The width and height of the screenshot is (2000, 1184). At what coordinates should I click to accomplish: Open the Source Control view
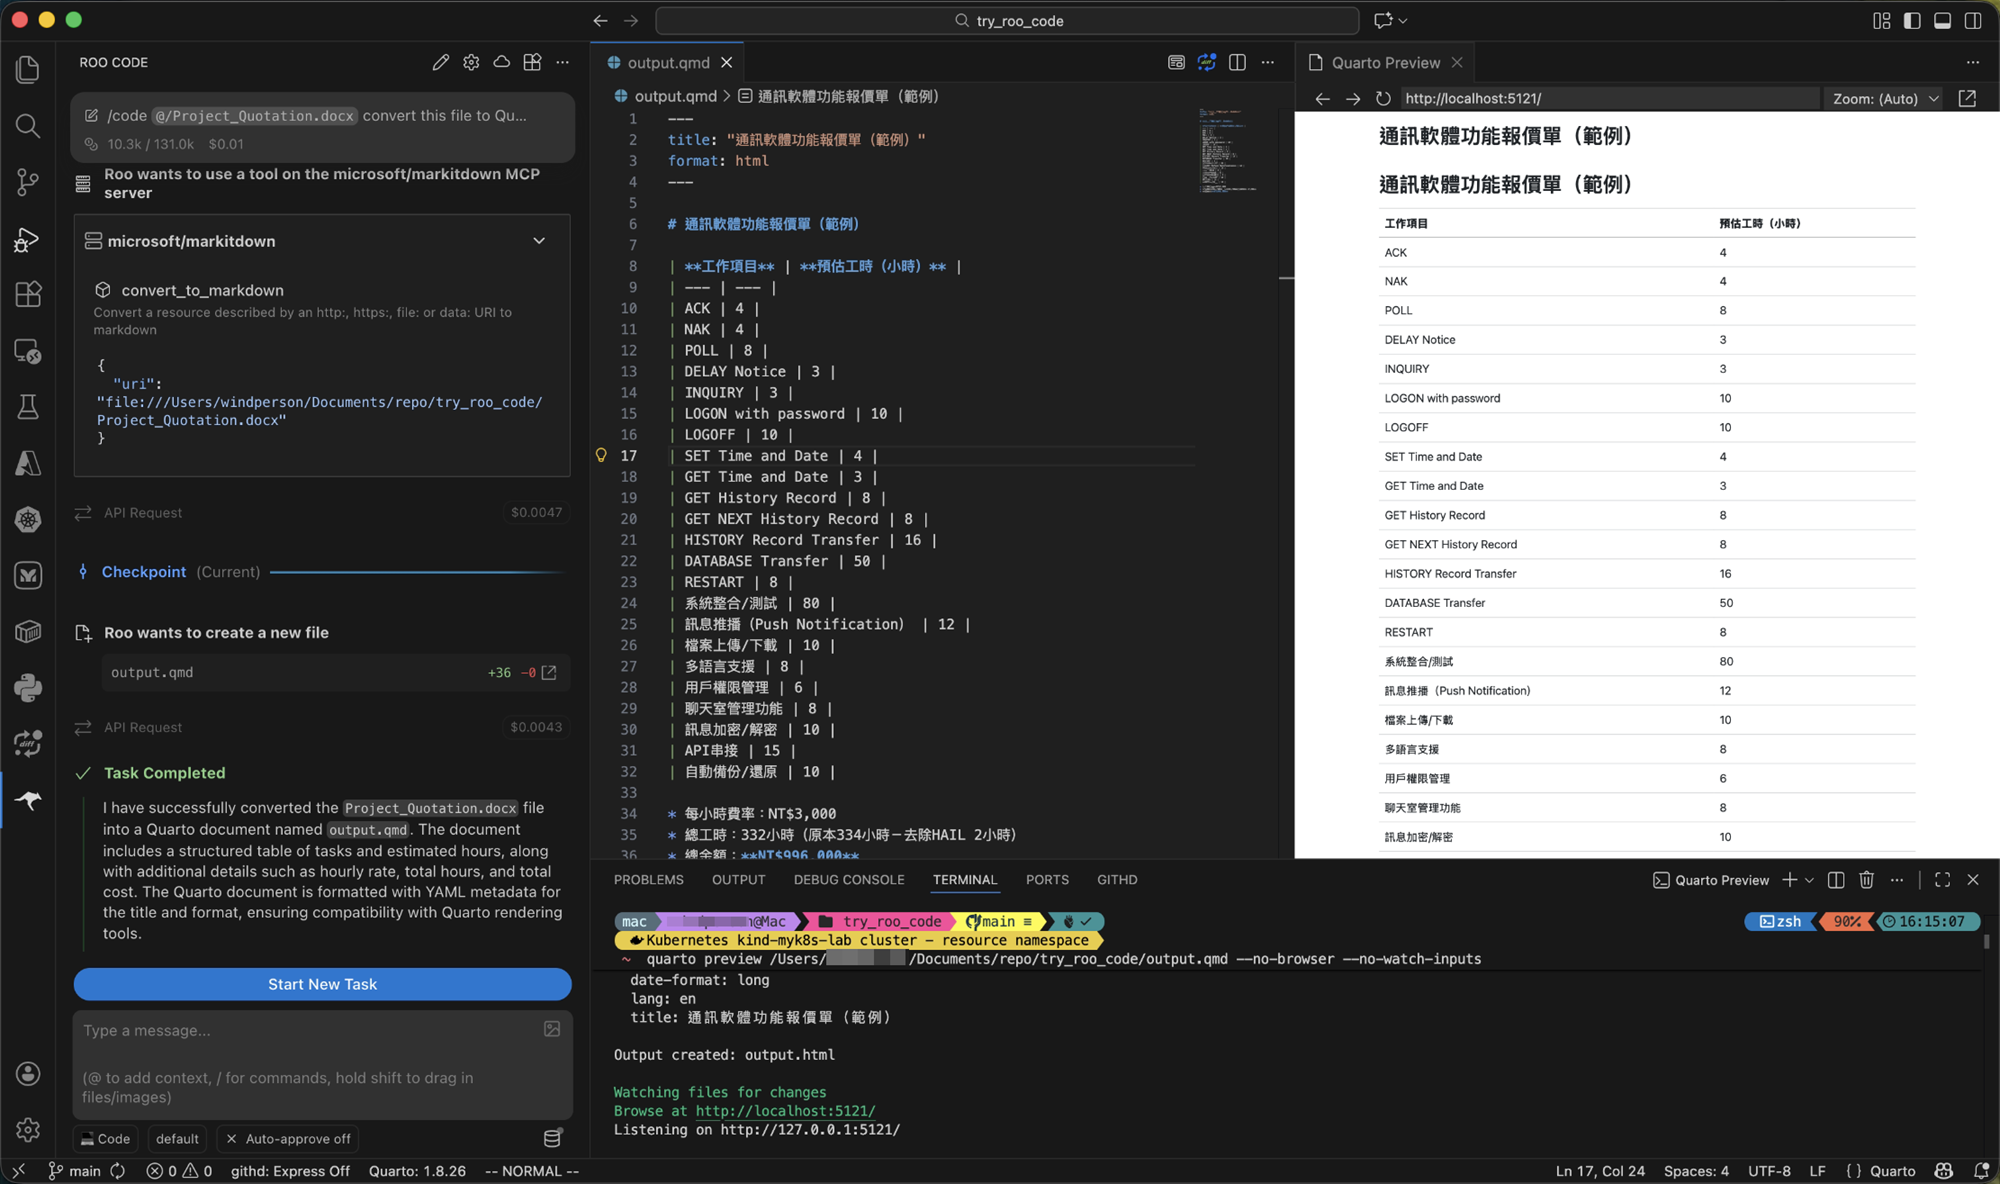point(28,182)
